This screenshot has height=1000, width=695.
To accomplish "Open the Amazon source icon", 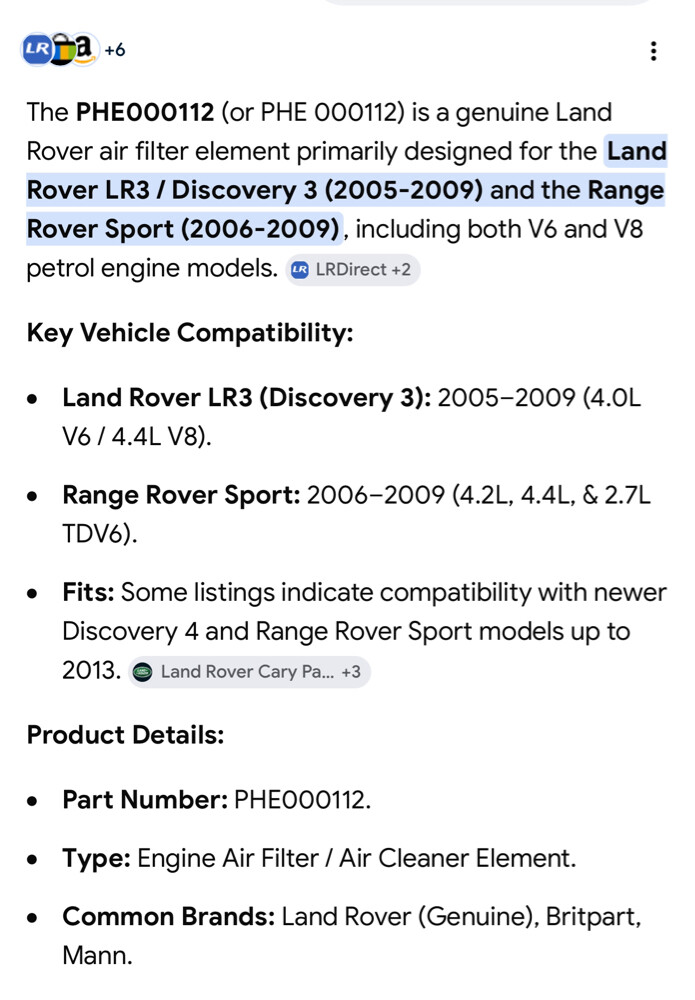I will tap(85, 50).
